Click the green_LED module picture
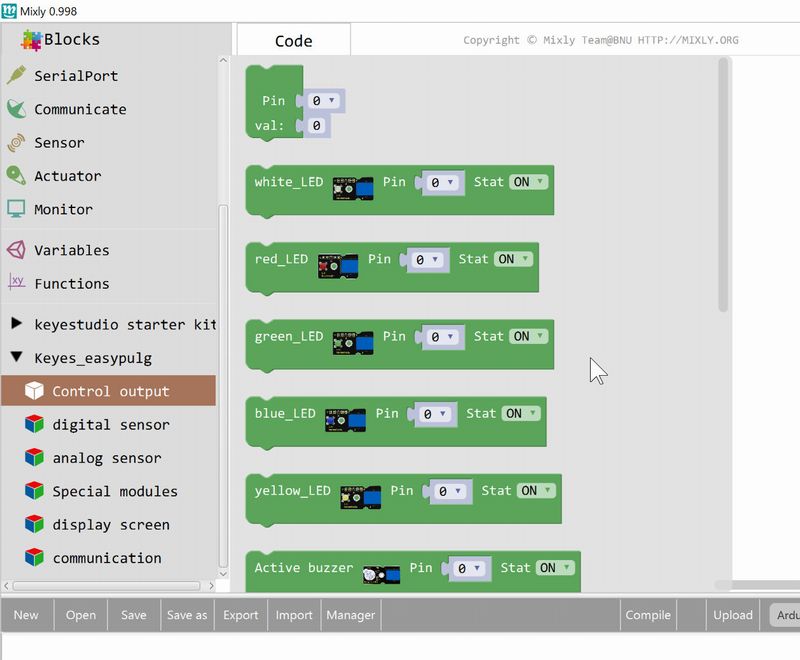The width and height of the screenshot is (800, 660). (353, 343)
